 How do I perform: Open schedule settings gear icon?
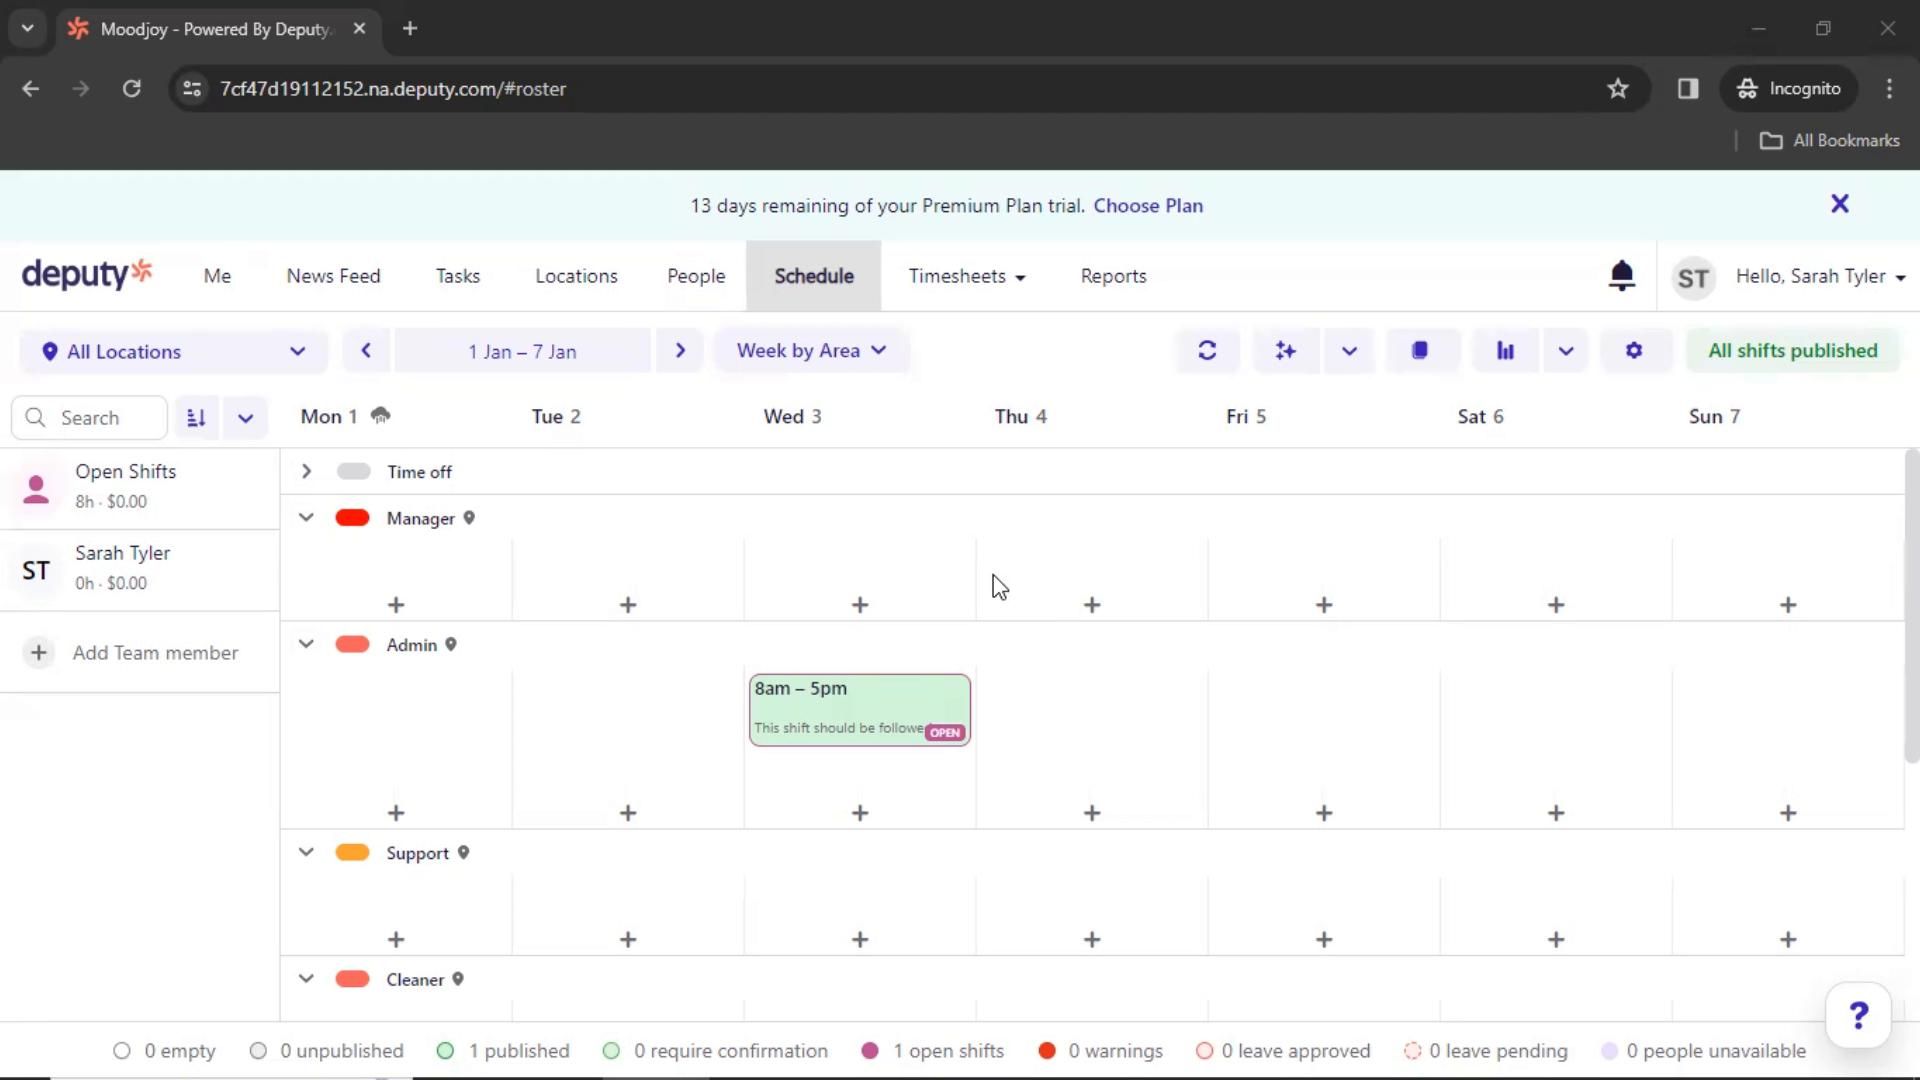coord(1634,351)
